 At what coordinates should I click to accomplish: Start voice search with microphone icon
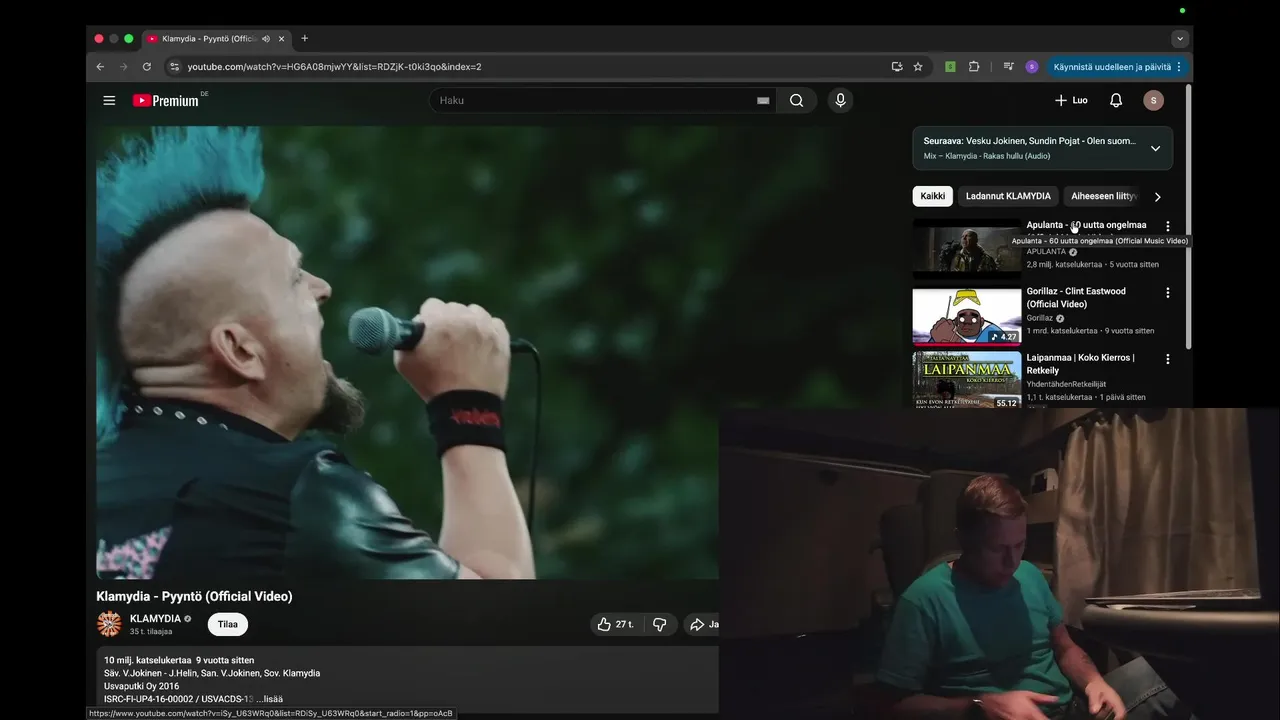(840, 100)
